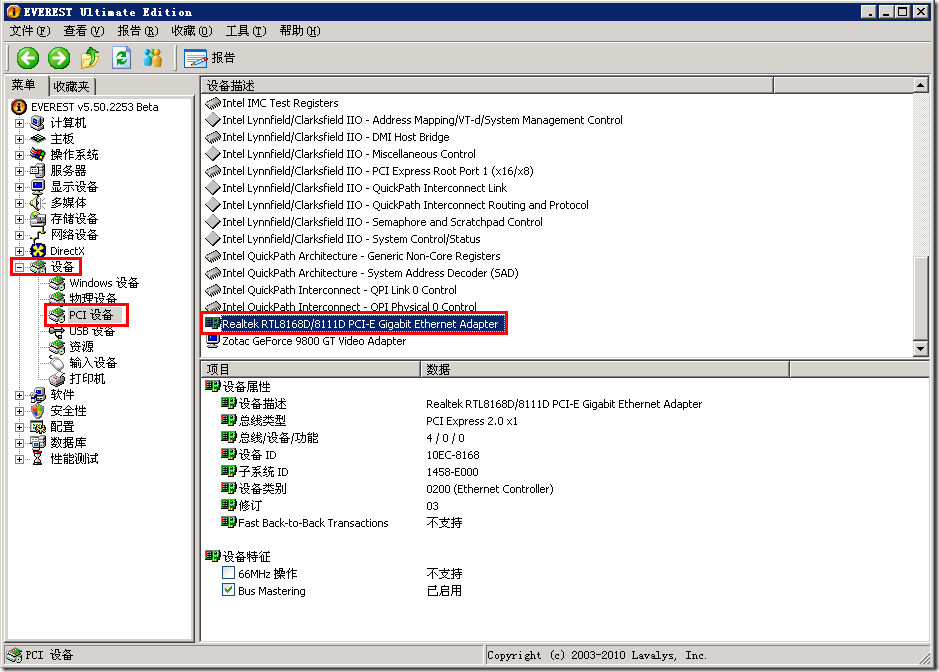Select Windows 设备 in the tree
Viewport: 939px width, 672px height.
(x=104, y=283)
